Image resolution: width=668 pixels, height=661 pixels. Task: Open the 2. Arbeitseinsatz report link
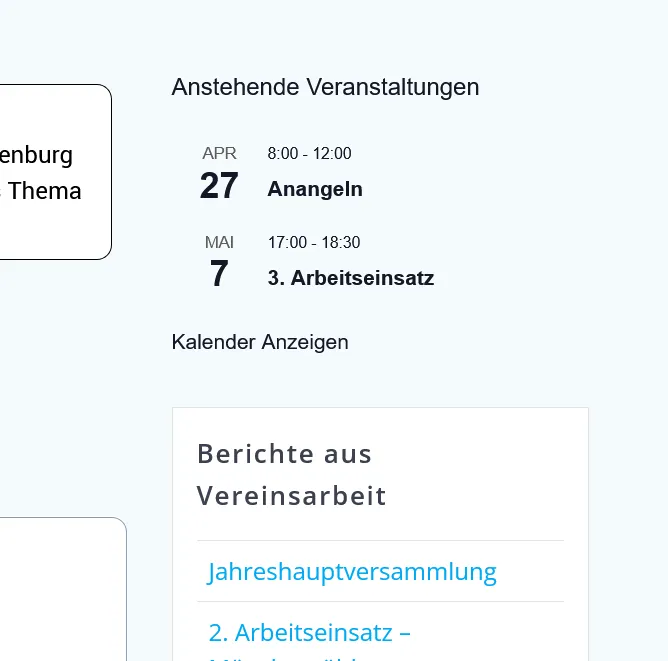(310, 632)
